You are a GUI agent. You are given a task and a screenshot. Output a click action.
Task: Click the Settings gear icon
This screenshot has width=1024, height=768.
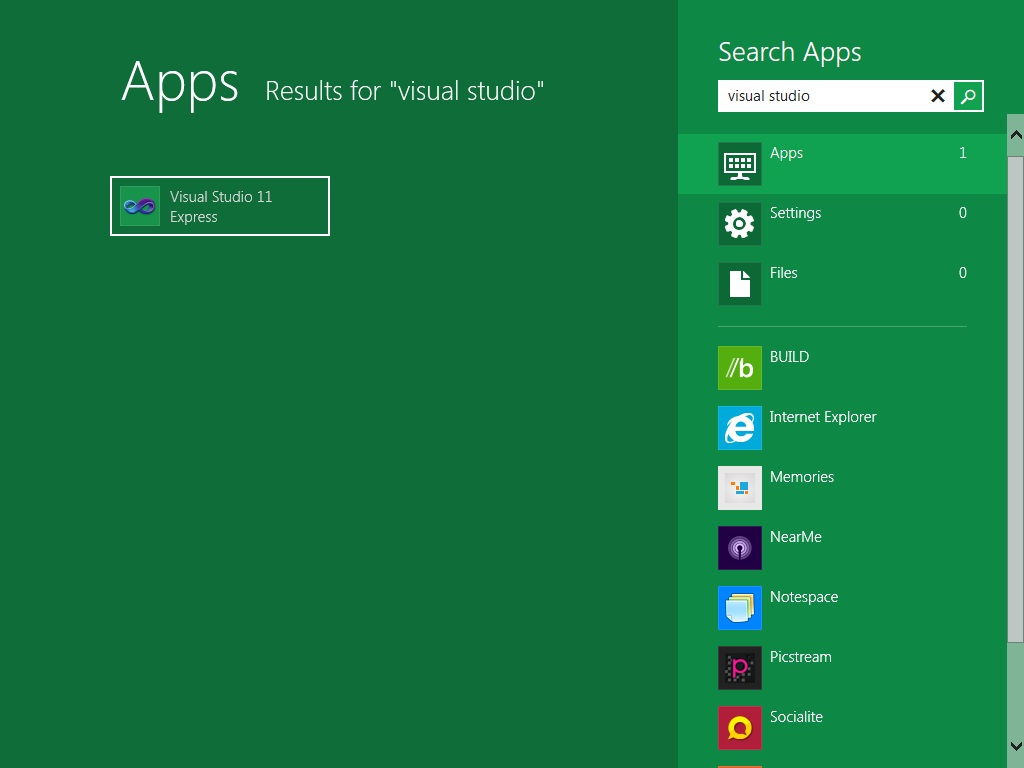coord(739,223)
